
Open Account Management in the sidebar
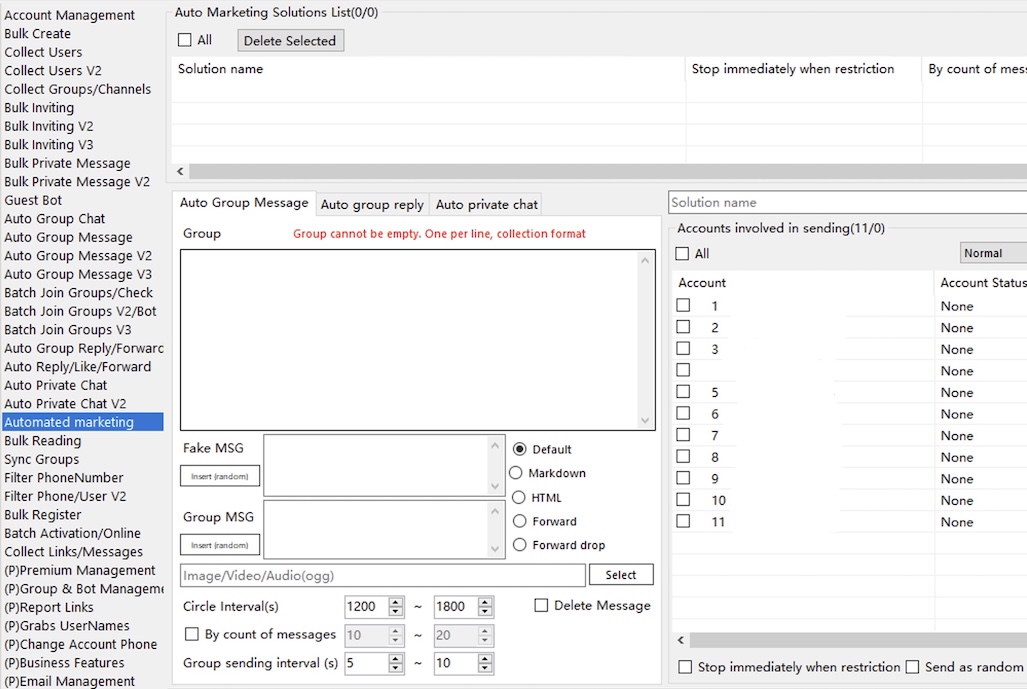(x=69, y=15)
